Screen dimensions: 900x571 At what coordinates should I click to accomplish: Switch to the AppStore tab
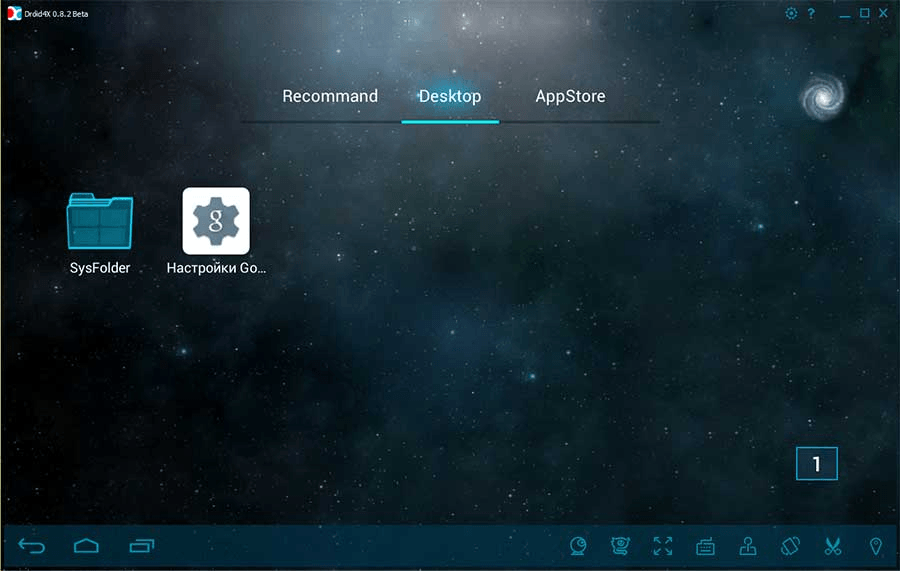click(x=570, y=96)
